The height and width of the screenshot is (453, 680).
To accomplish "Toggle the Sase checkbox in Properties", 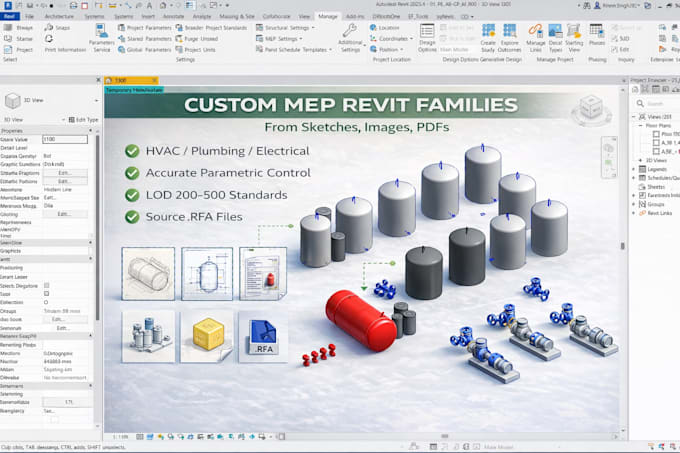I will click(x=47, y=294).
